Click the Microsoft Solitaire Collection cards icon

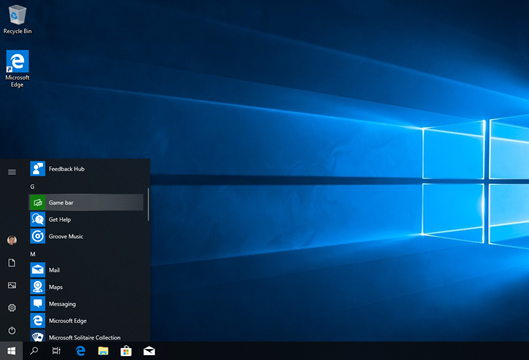(37, 336)
